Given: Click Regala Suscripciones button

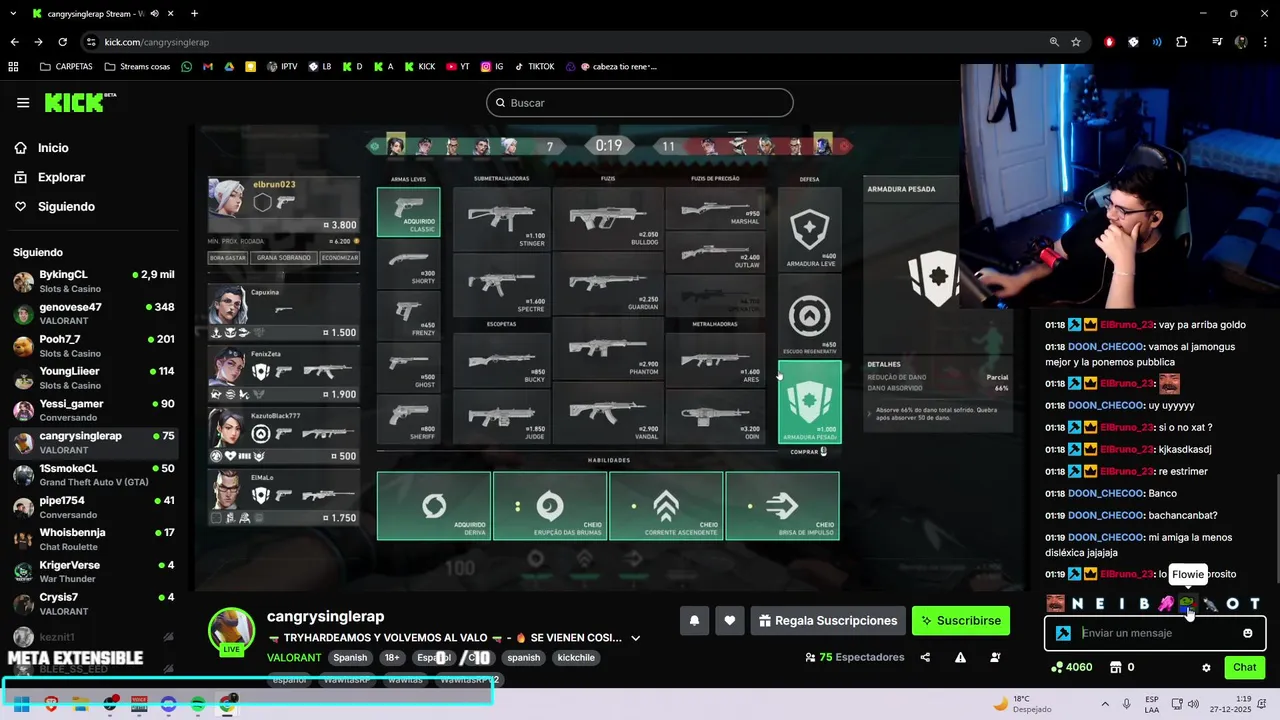Looking at the screenshot, I should tap(828, 621).
